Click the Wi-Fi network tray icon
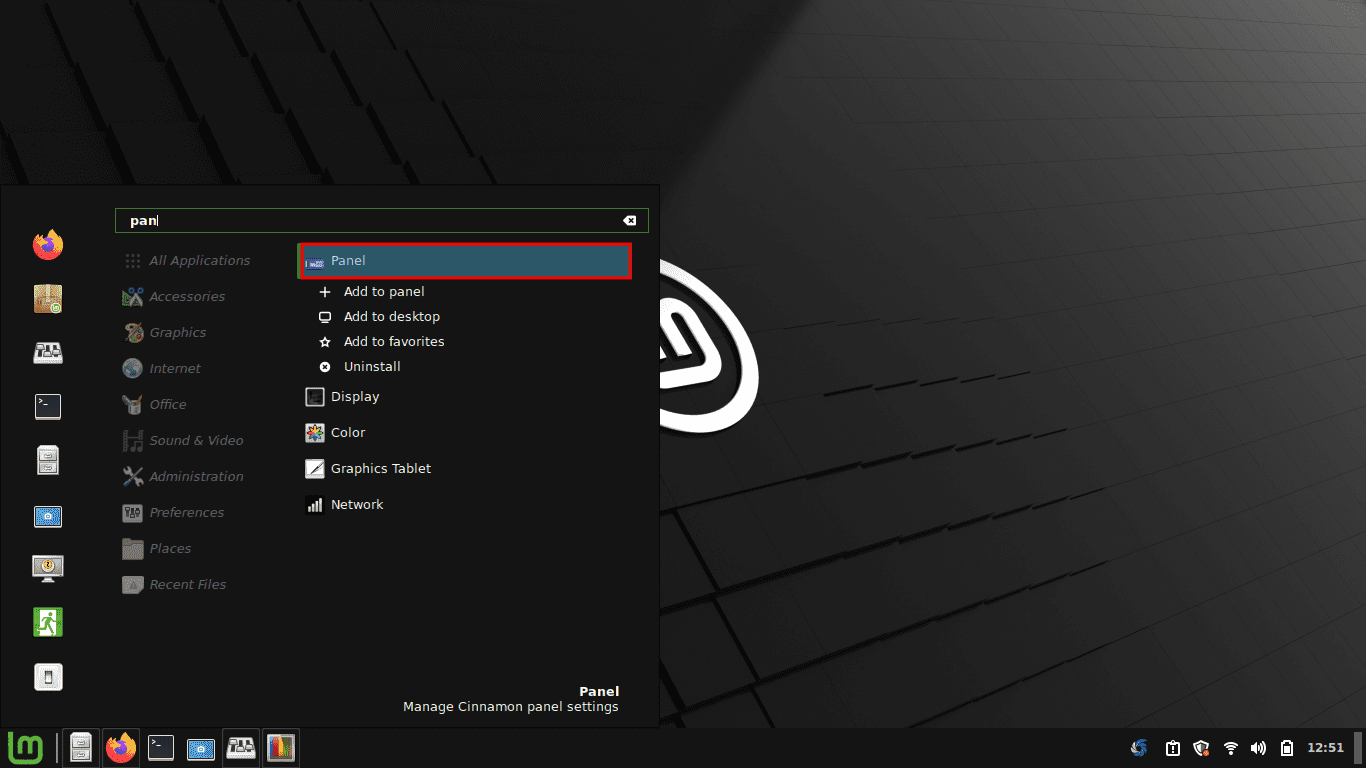The width and height of the screenshot is (1366, 768). pyautogui.click(x=1231, y=748)
